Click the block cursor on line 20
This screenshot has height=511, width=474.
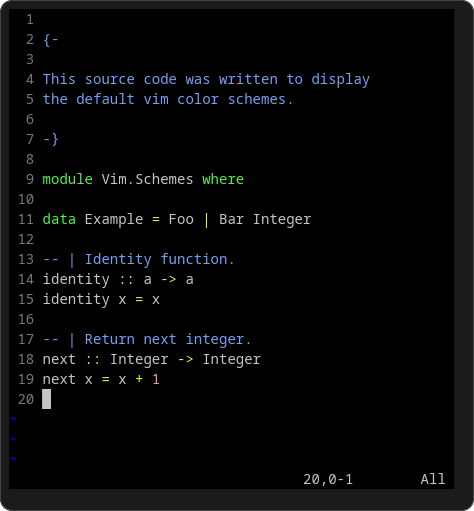click(x=47, y=399)
